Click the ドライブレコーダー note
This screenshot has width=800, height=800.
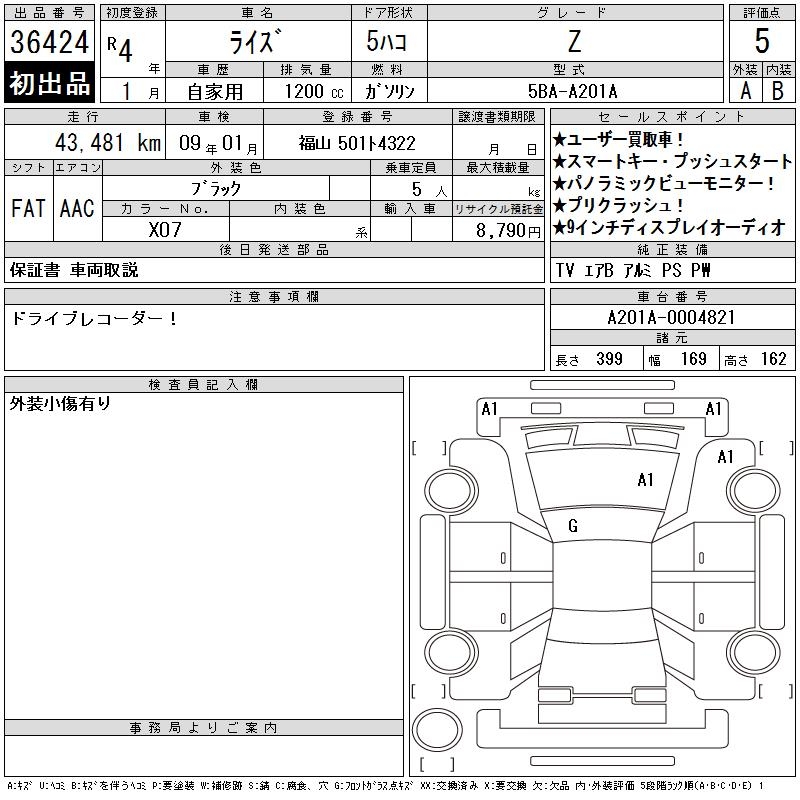click(94, 319)
